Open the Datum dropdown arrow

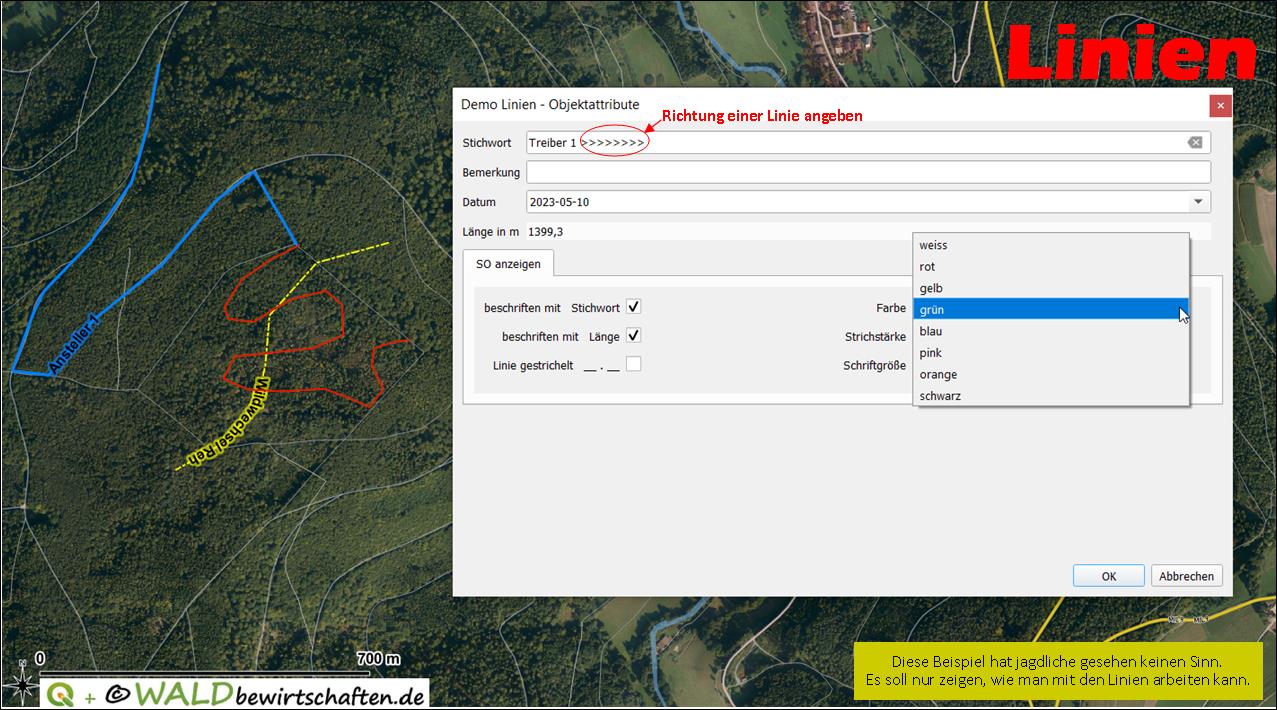point(1198,202)
